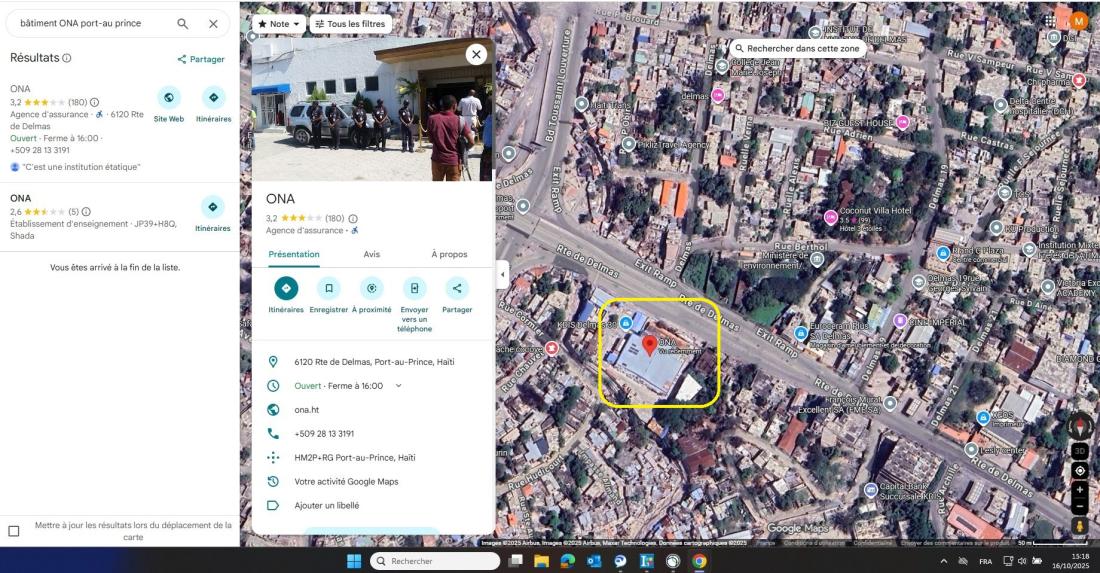Click the compass to reset map orientation
1100x573 pixels.
pos(1080,425)
